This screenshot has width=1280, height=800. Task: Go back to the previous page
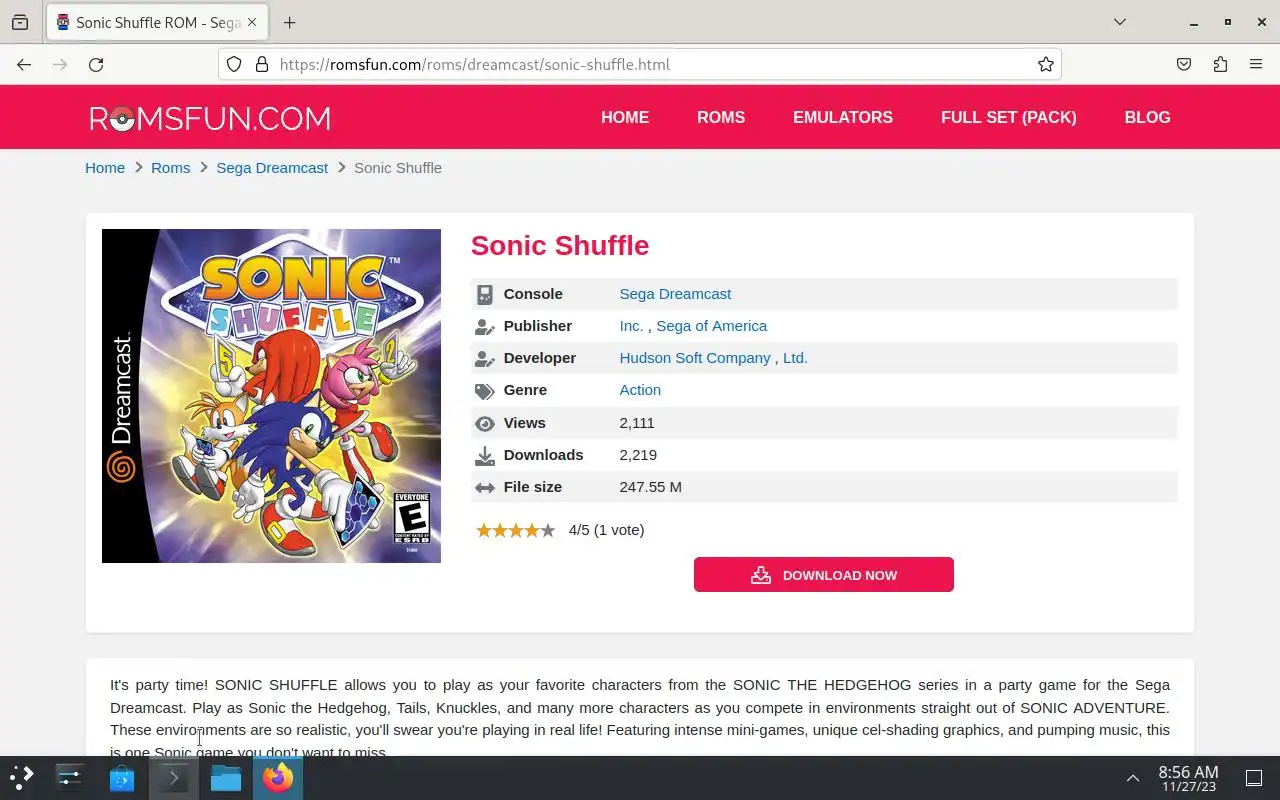(x=24, y=64)
